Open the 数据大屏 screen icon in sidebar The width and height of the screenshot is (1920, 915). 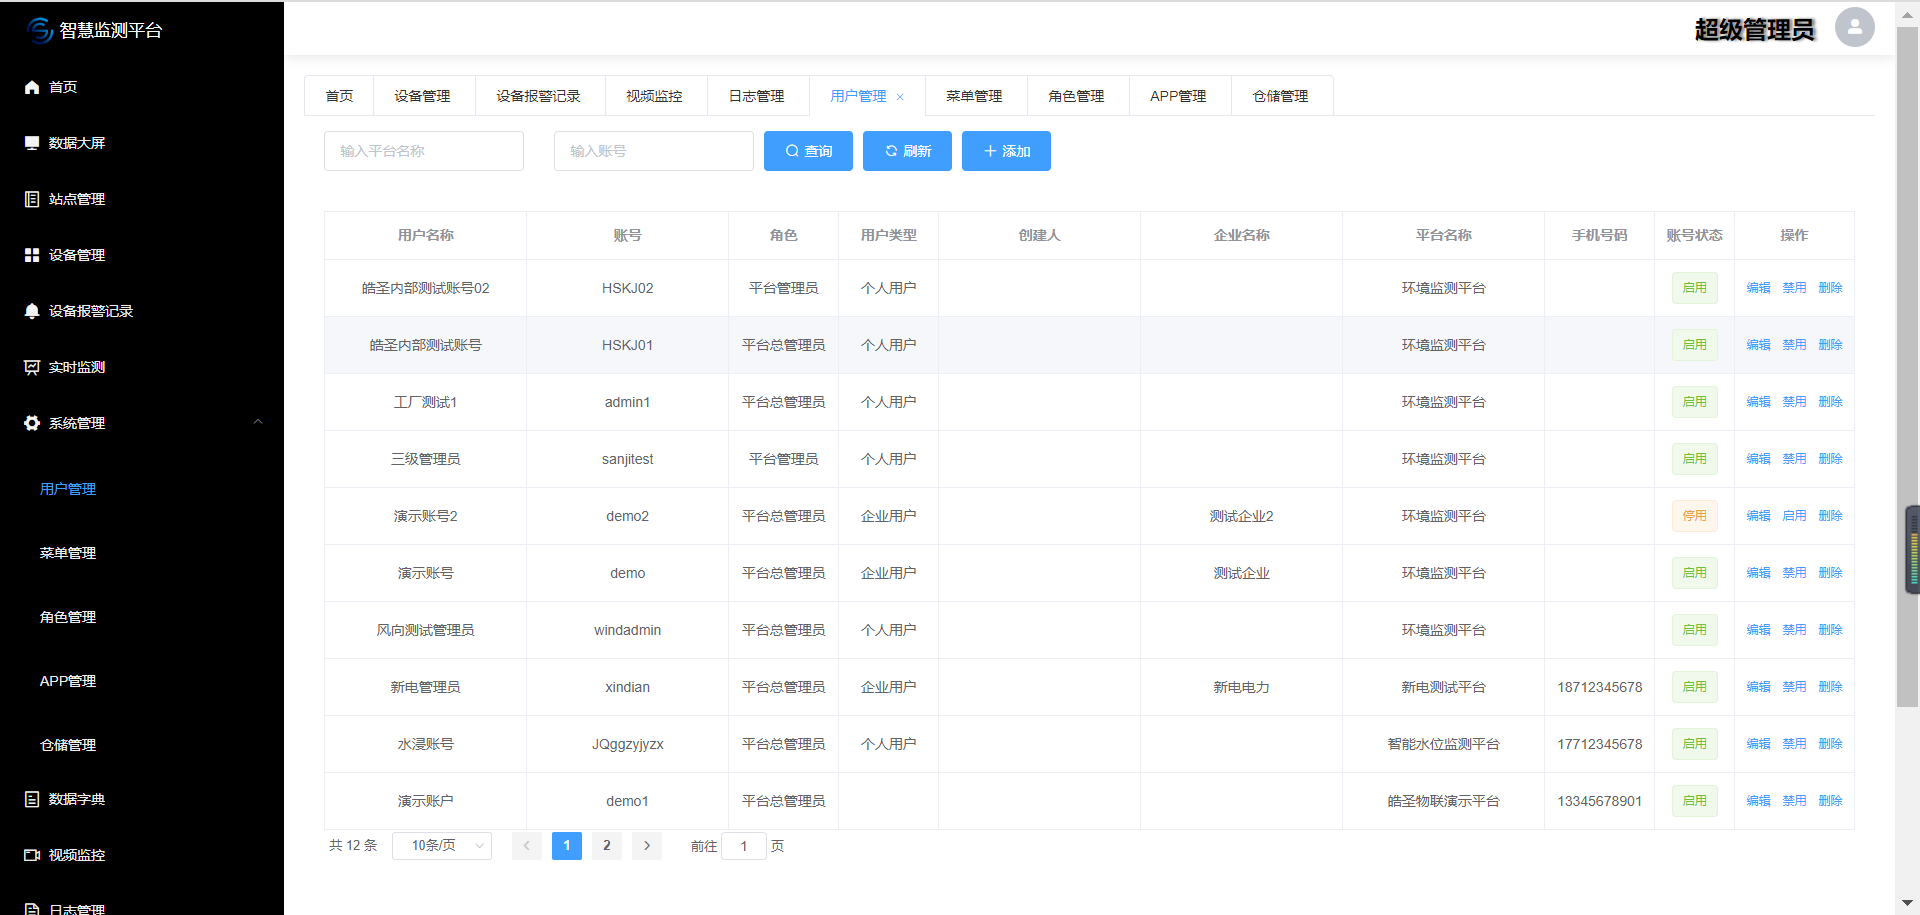click(x=32, y=143)
